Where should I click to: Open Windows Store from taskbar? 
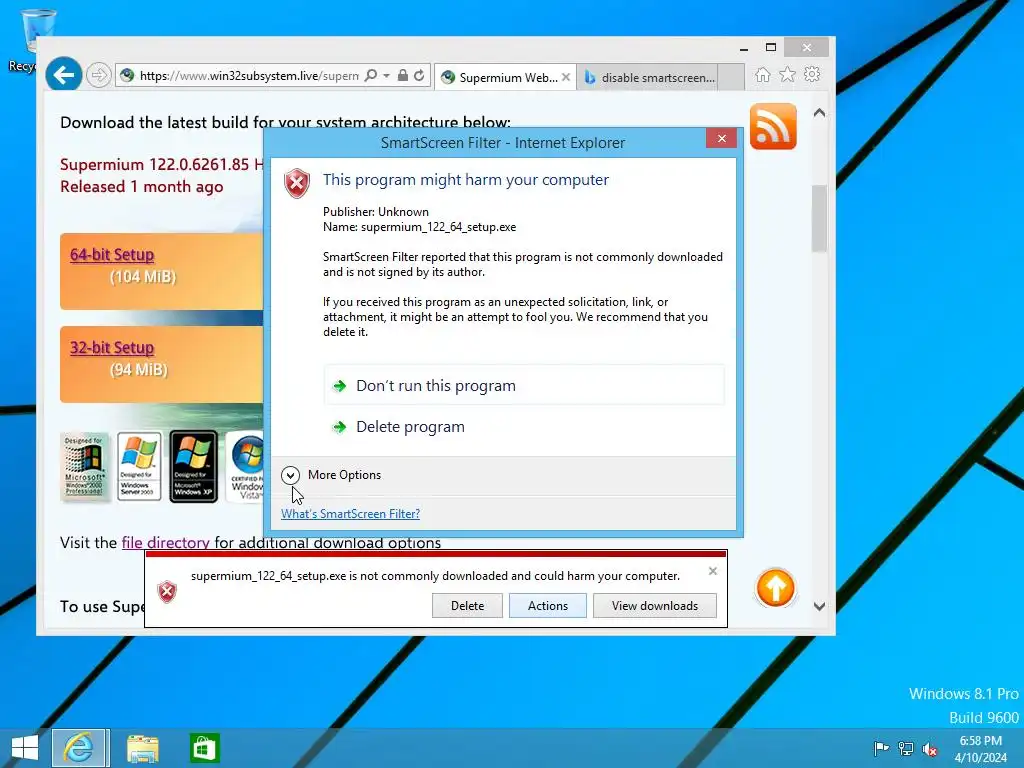204,748
